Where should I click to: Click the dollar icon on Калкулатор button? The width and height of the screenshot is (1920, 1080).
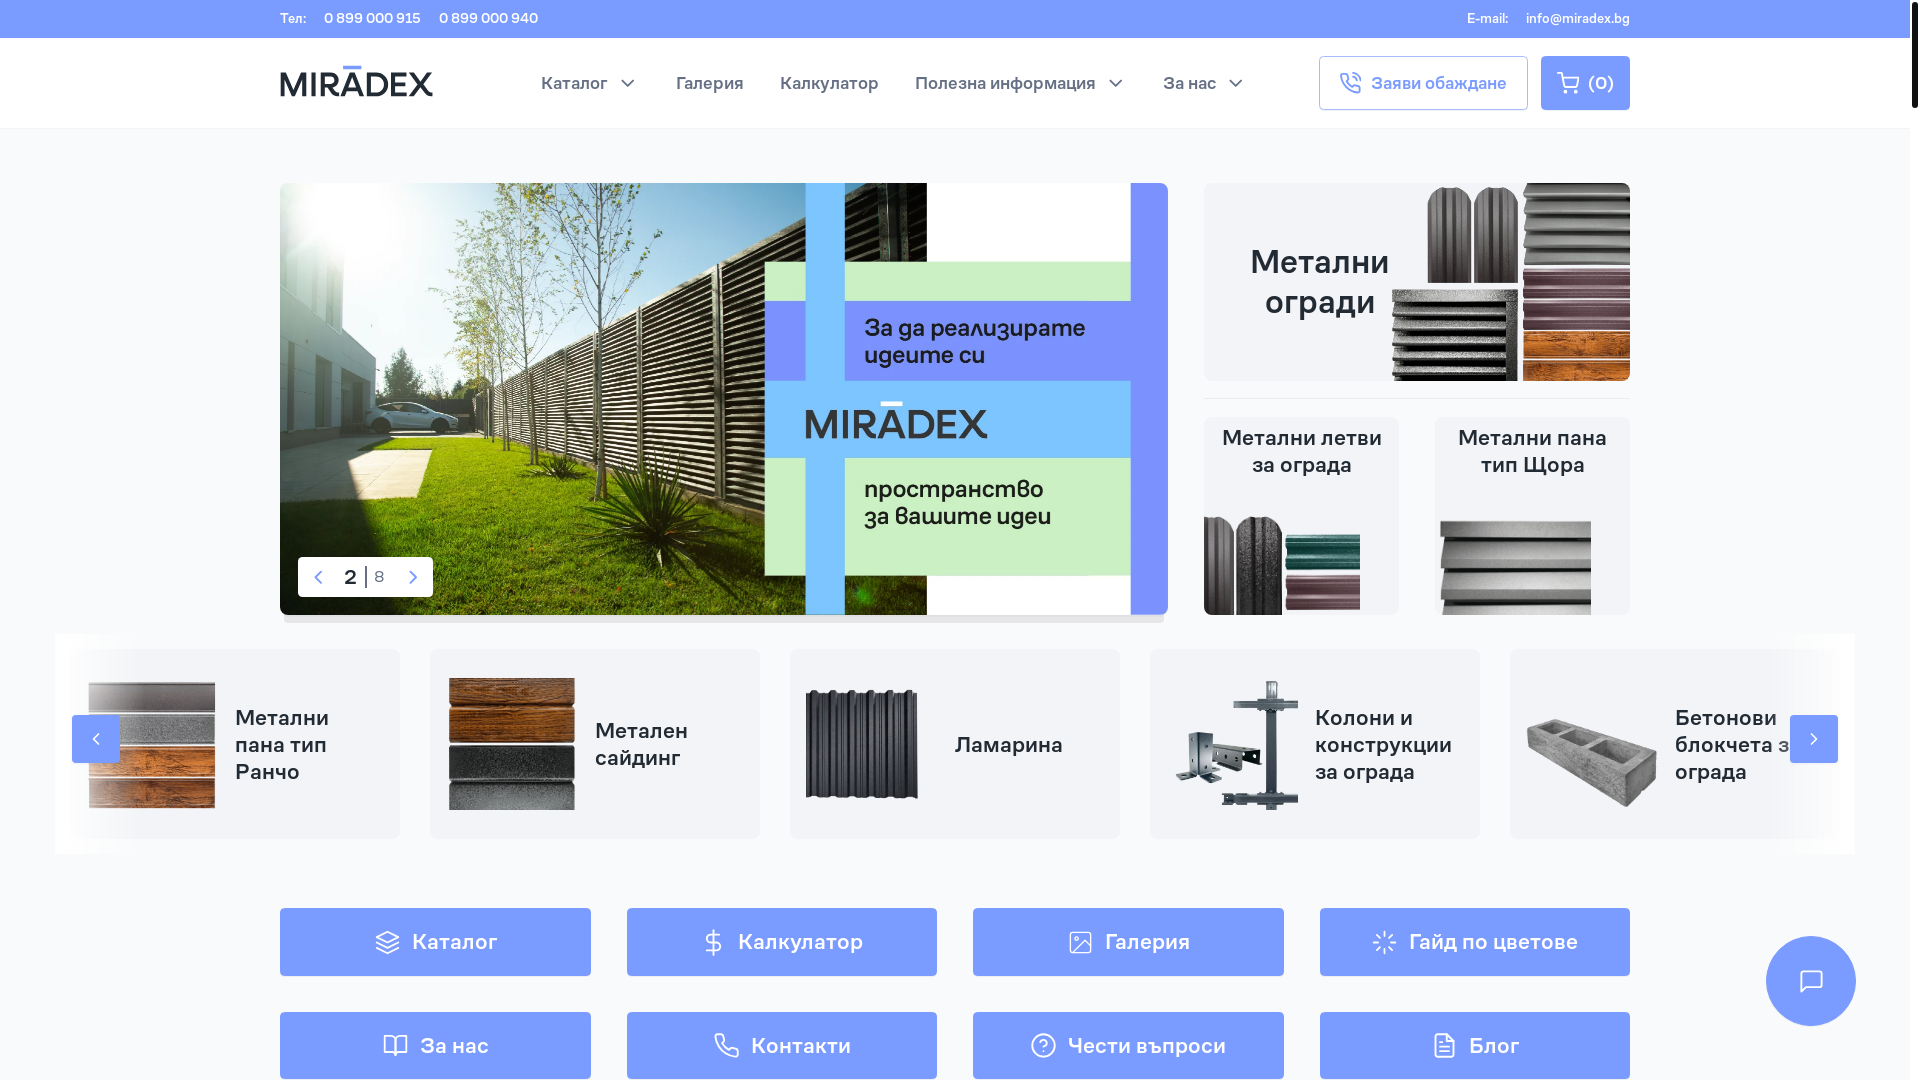[713, 942]
